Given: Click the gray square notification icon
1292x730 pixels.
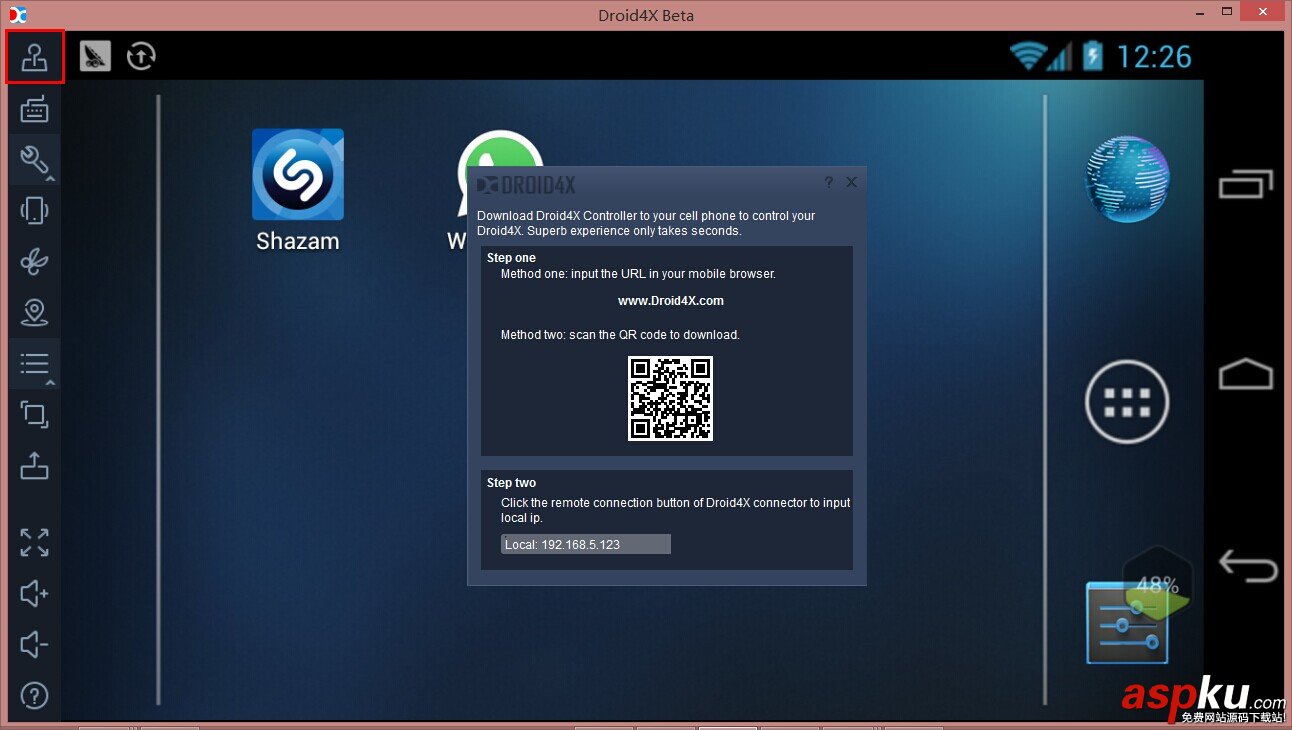Looking at the screenshot, I should click(x=95, y=56).
